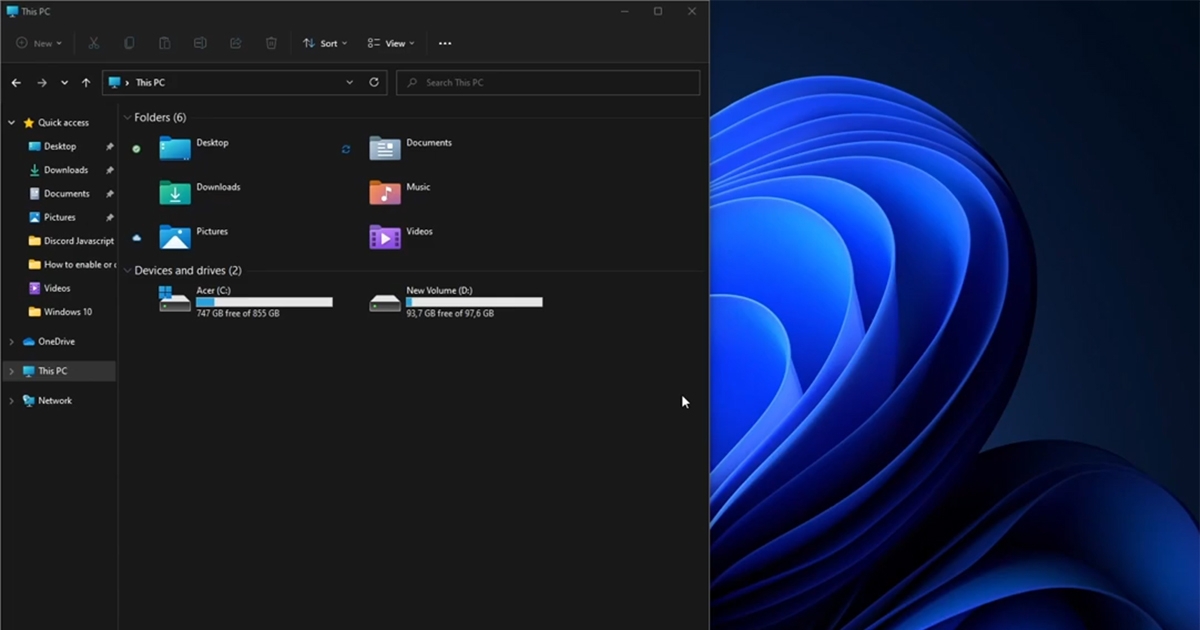The width and height of the screenshot is (1200, 630).
Task: Click the Search This PC field
Action: point(548,83)
